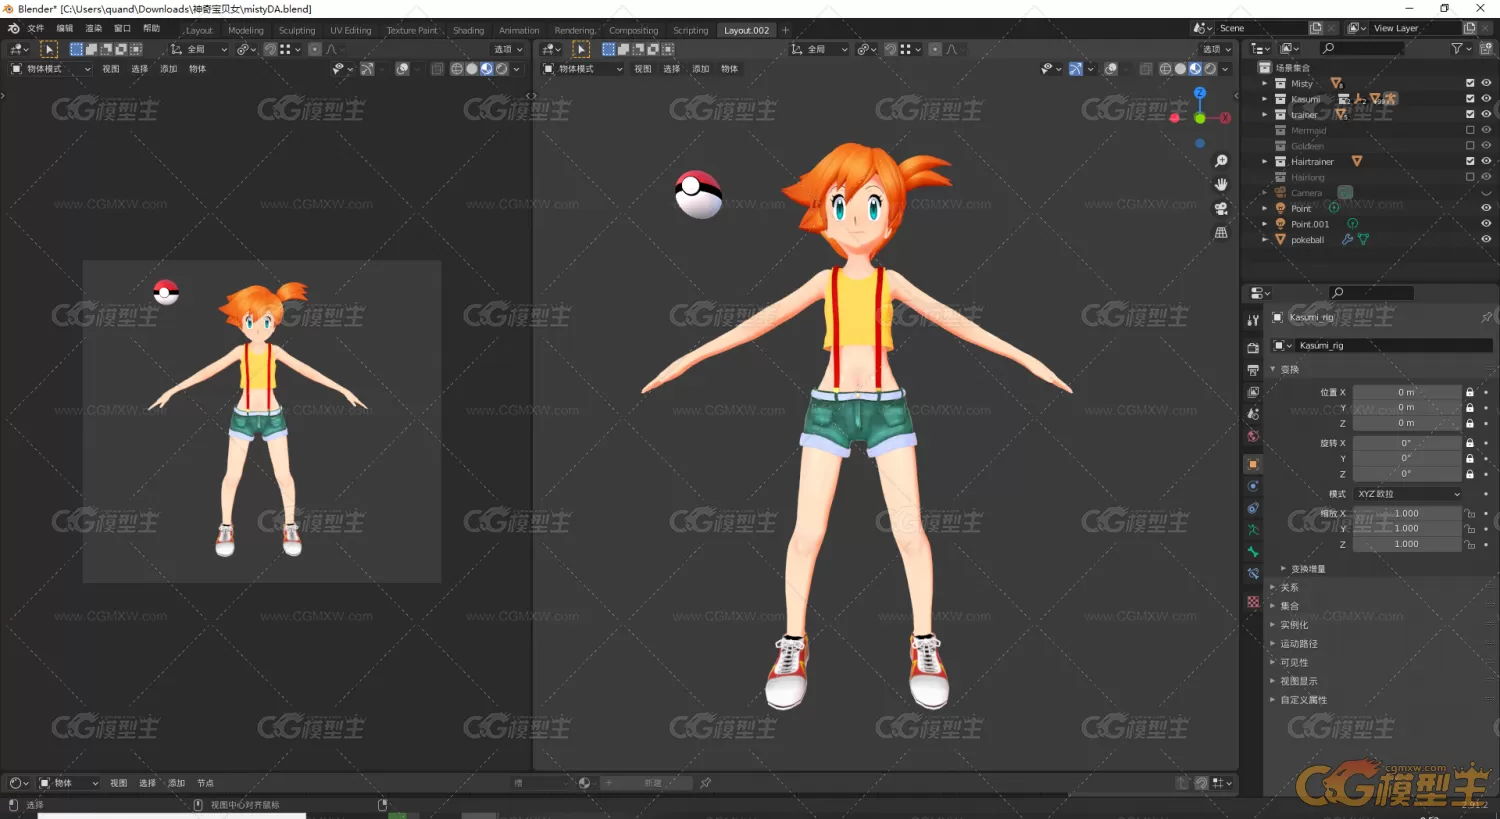Image resolution: width=1500 pixels, height=819 pixels.
Task: Click the pin icon in properties editor
Action: 1486,317
